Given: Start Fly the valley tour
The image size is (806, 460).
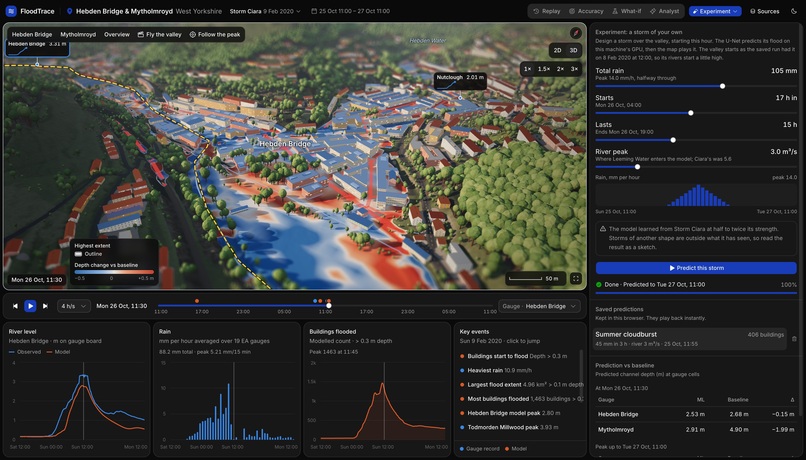Looking at the screenshot, I should click(x=159, y=34).
